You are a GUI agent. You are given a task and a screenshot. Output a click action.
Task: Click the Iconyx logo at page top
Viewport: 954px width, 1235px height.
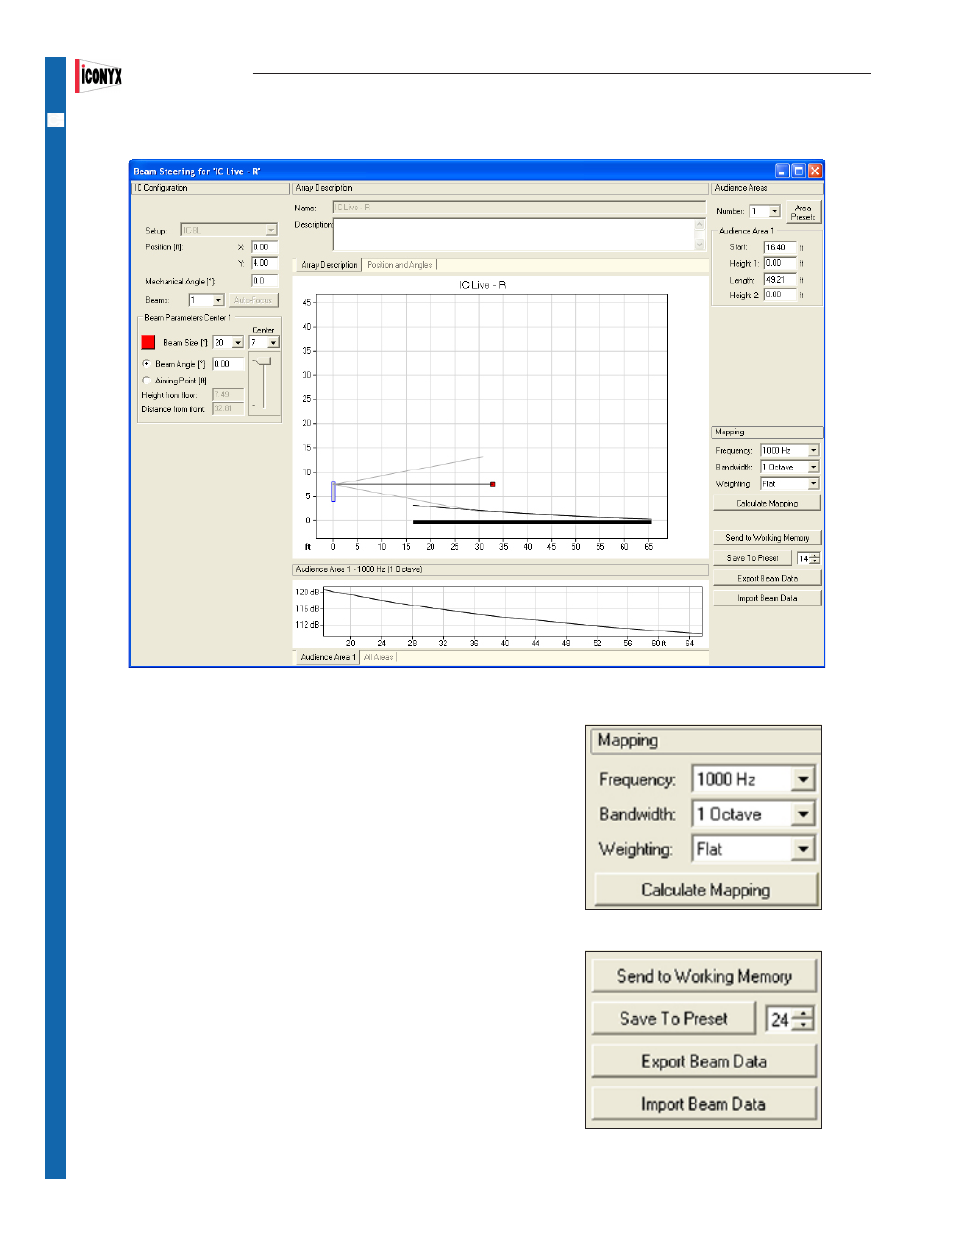[x=99, y=75]
